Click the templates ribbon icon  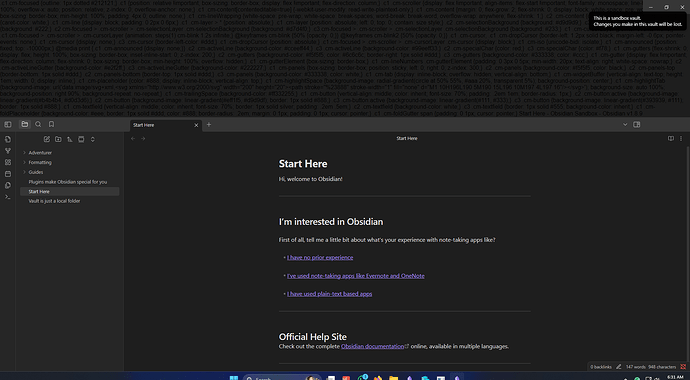click(7, 185)
